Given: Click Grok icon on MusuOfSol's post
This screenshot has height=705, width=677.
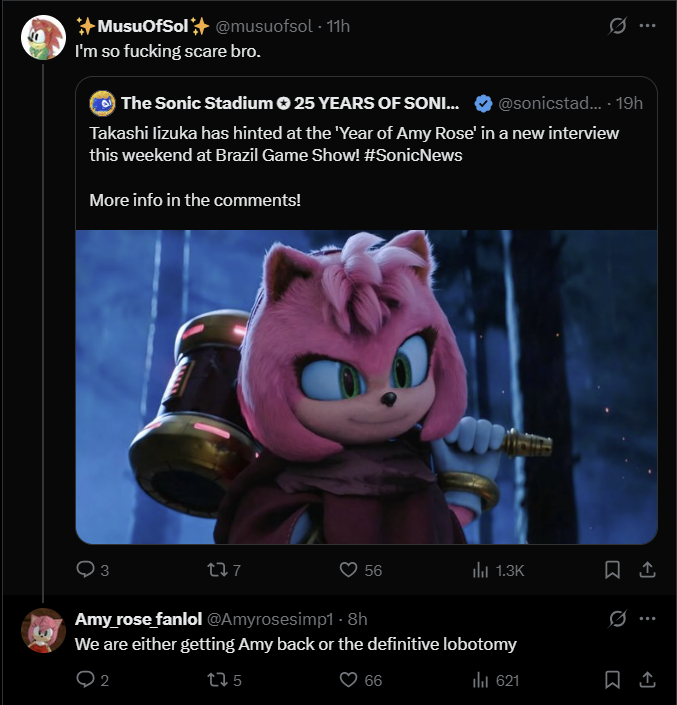Looking at the screenshot, I should click(x=617, y=26).
